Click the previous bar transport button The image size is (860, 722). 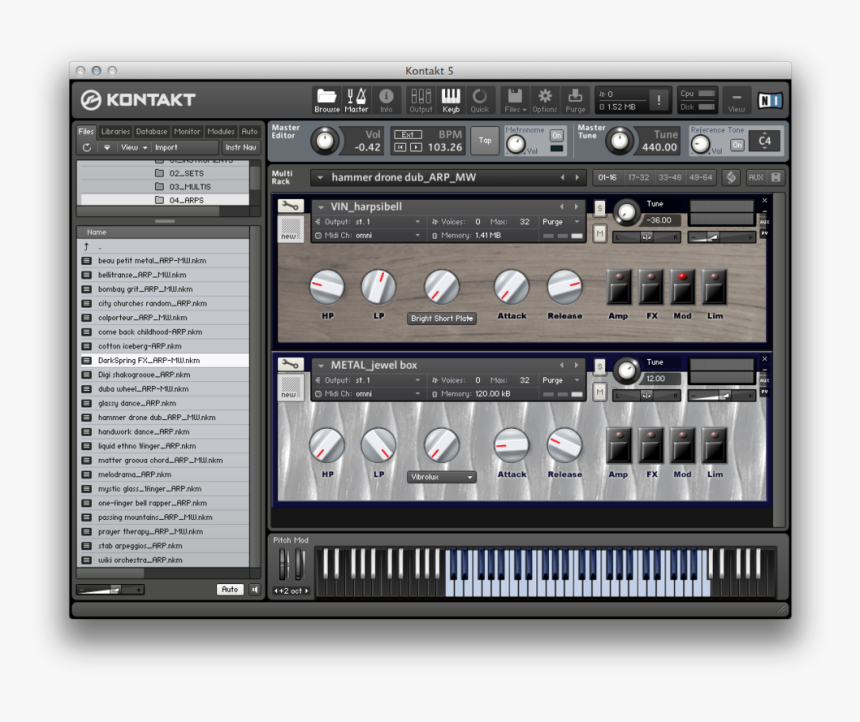[x=400, y=147]
